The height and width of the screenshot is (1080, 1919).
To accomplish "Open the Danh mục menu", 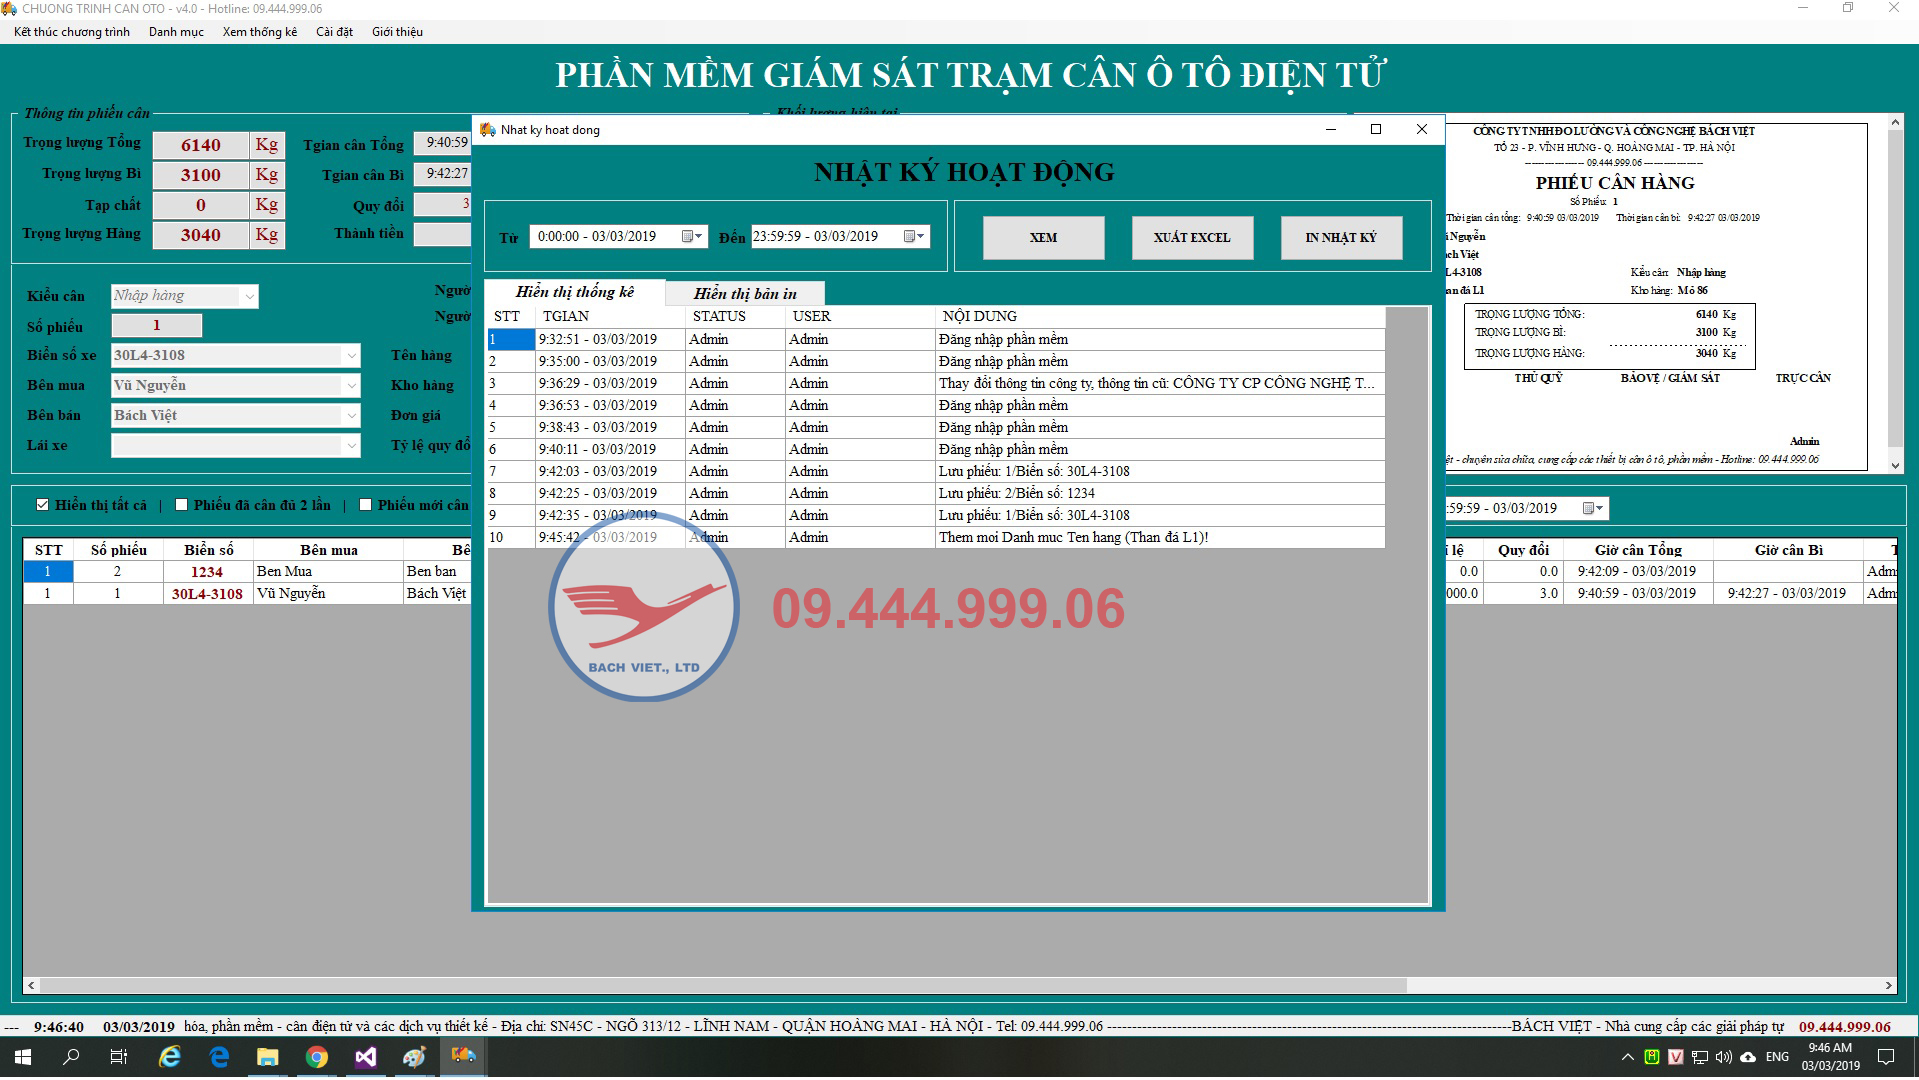I will click(176, 32).
